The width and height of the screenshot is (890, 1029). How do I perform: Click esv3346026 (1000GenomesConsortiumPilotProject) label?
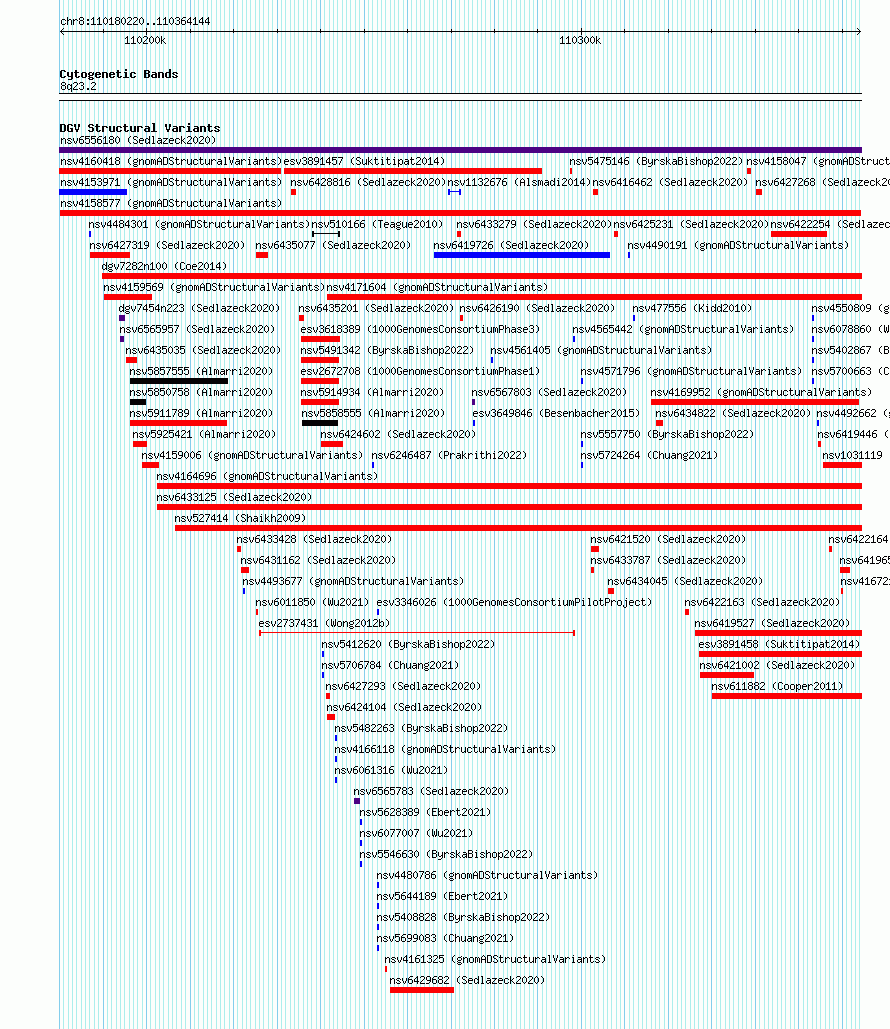pyautogui.click(x=514, y=602)
